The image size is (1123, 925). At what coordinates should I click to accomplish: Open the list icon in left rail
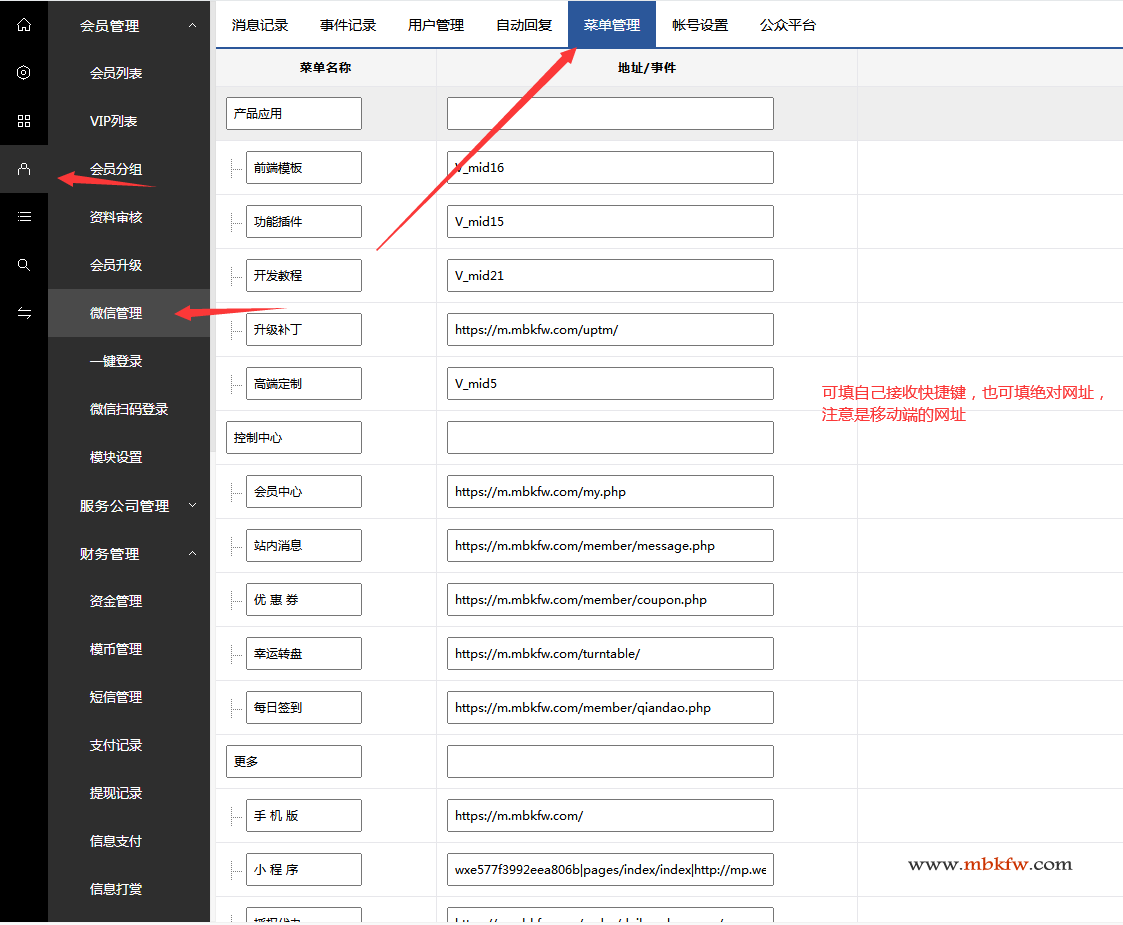[x=24, y=217]
